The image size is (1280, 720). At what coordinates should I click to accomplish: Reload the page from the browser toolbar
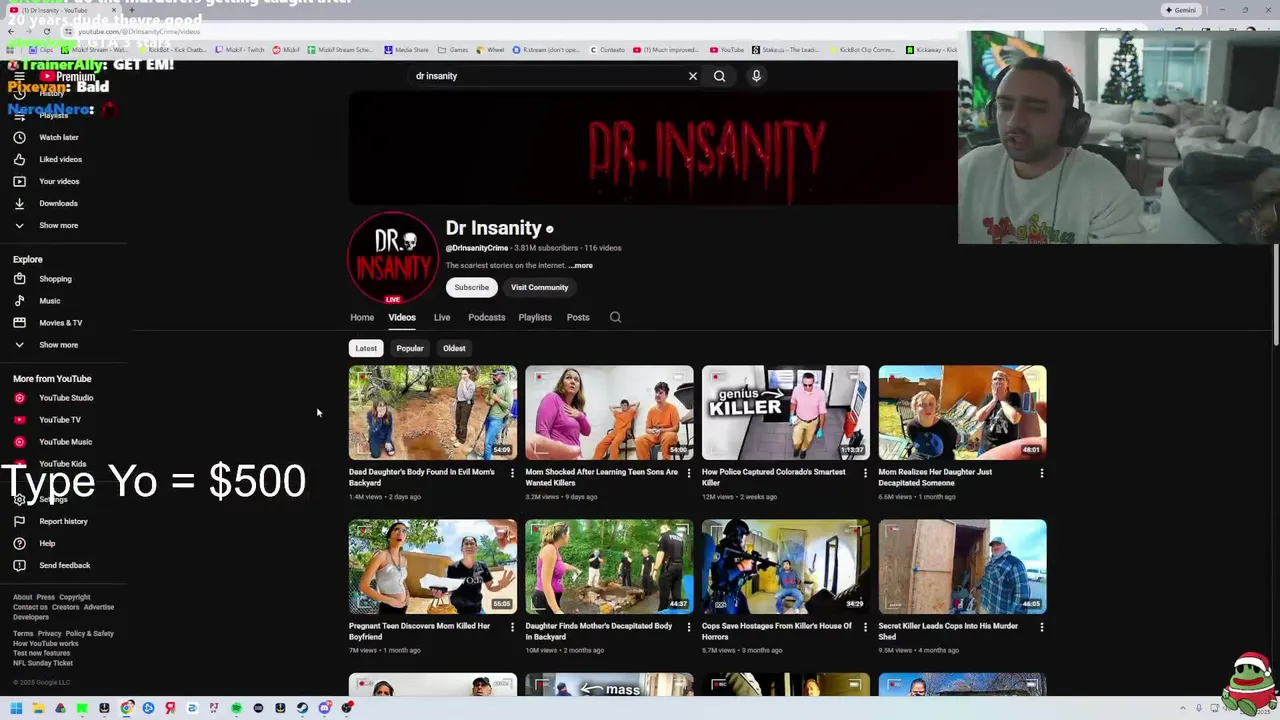(x=46, y=31)
